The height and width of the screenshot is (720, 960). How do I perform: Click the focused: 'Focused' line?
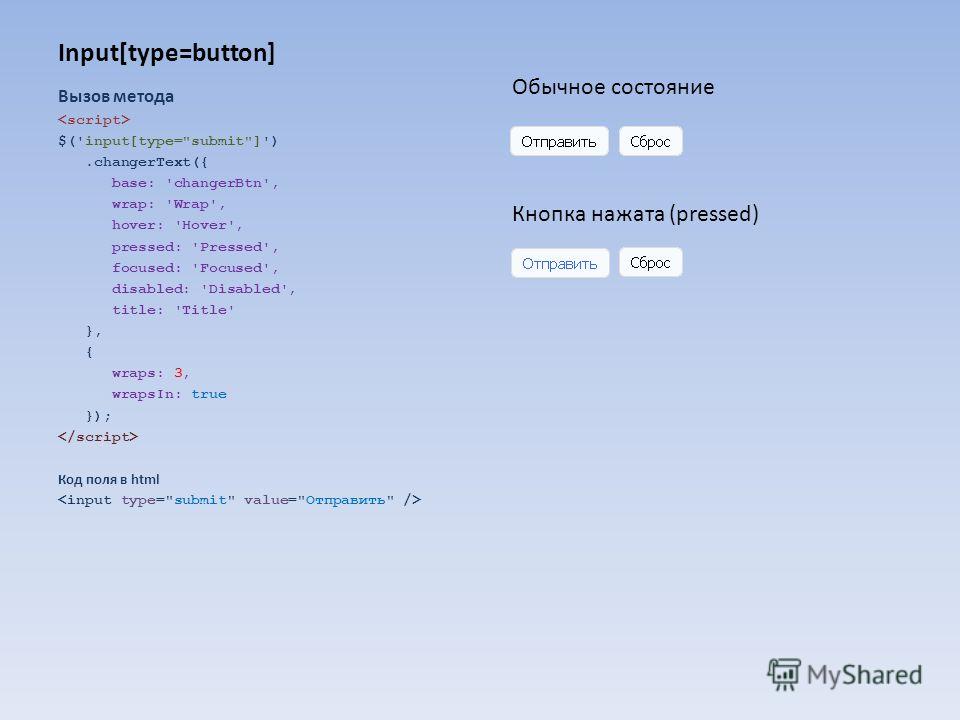(195, 268)
